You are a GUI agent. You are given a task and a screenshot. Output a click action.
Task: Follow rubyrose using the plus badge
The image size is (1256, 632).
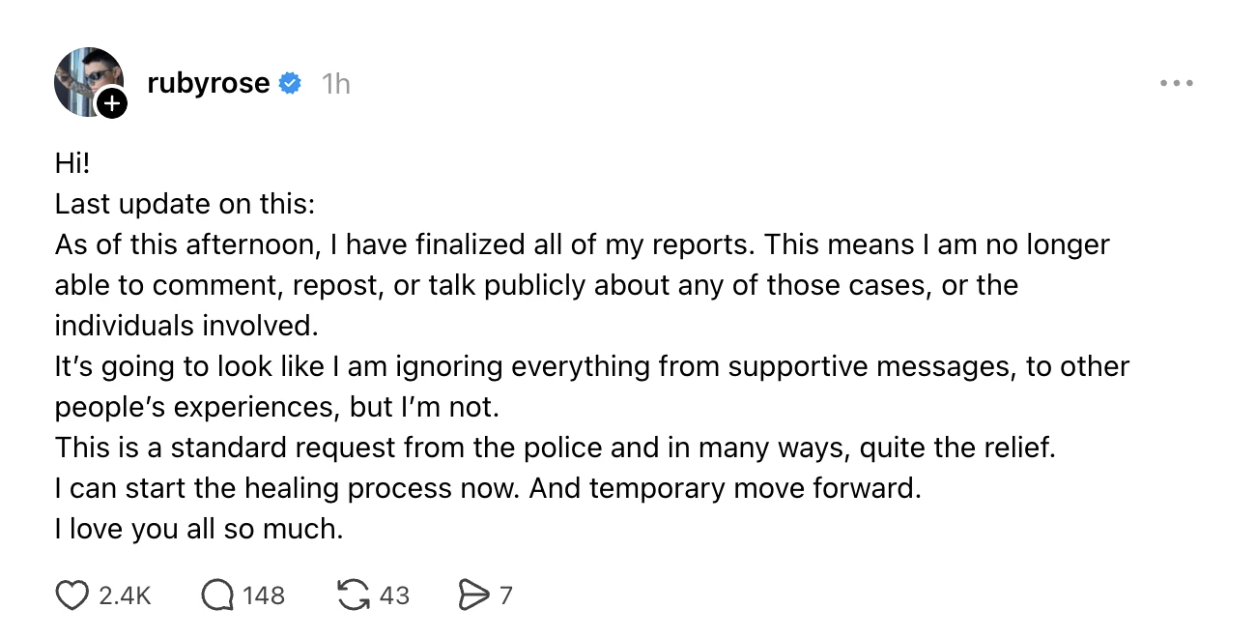113,103
